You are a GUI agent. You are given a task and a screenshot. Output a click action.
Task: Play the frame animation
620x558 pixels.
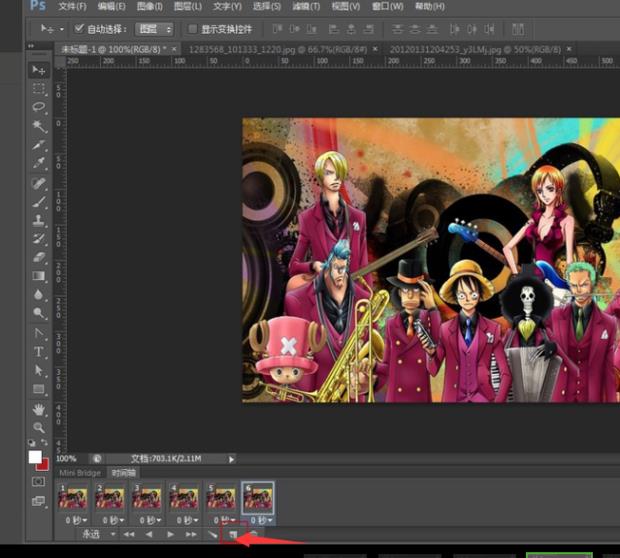[x=171, y=535]
